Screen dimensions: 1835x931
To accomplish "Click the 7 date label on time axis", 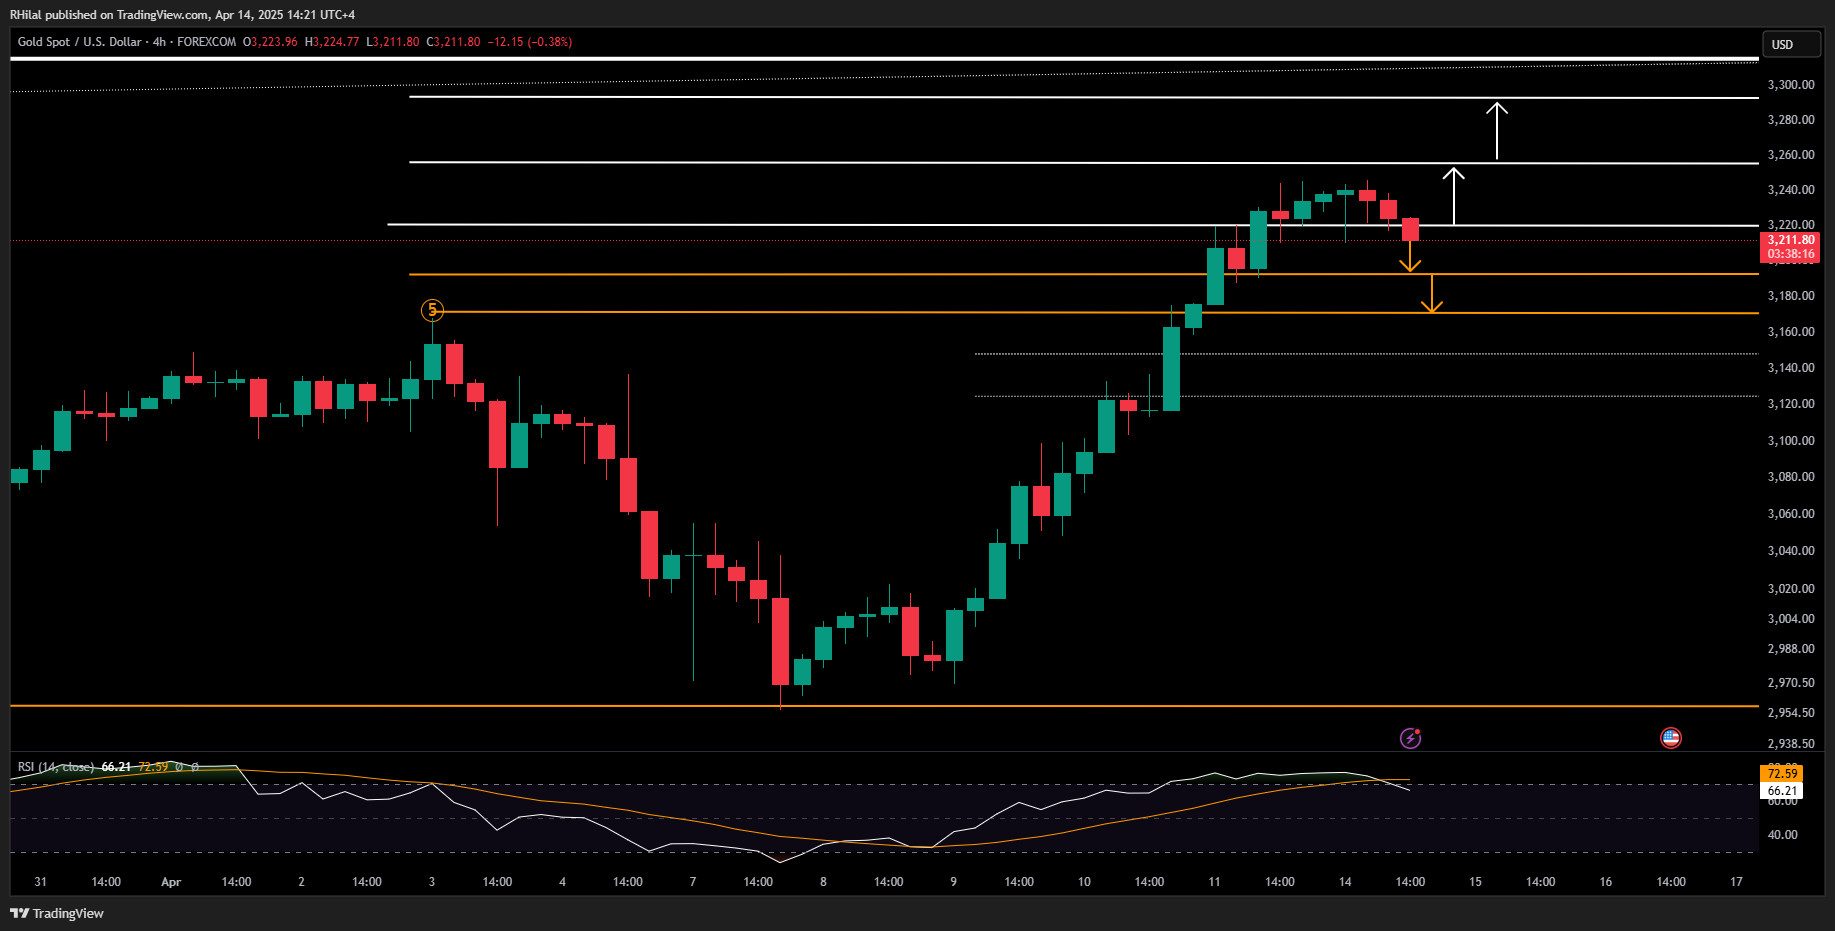I will point(692,882).
